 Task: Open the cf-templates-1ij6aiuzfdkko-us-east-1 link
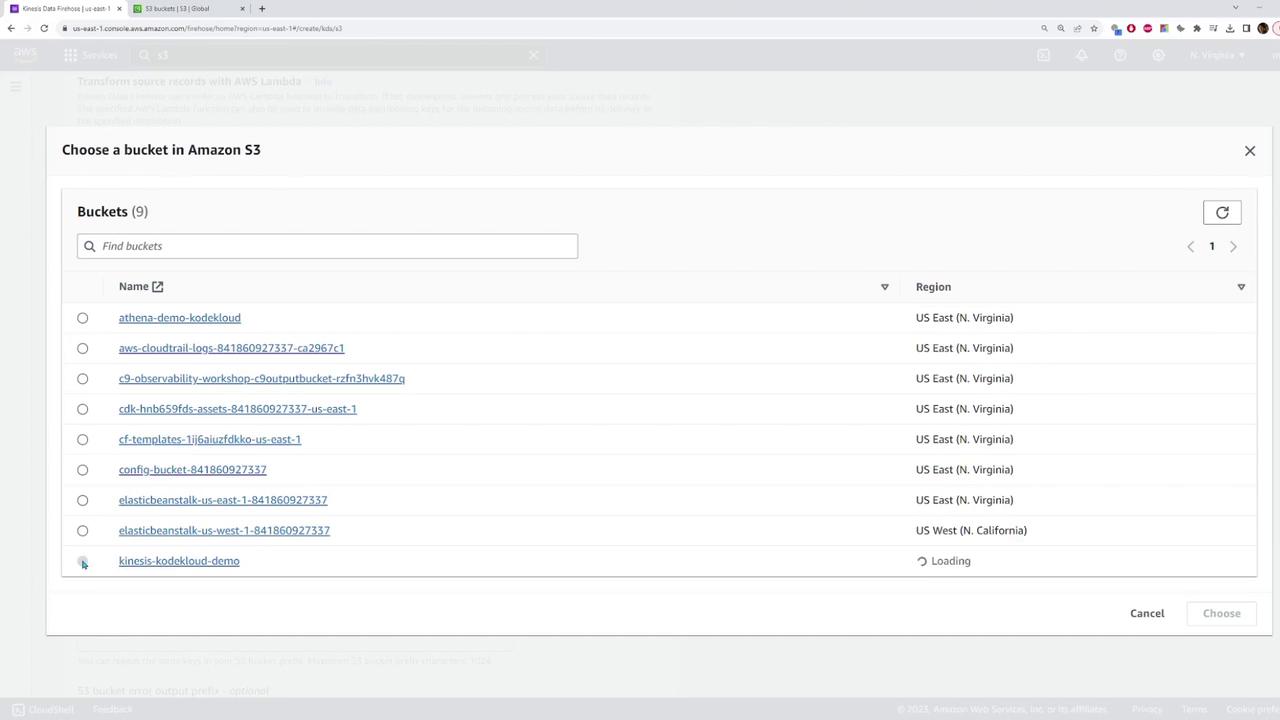tap(209, 439)
